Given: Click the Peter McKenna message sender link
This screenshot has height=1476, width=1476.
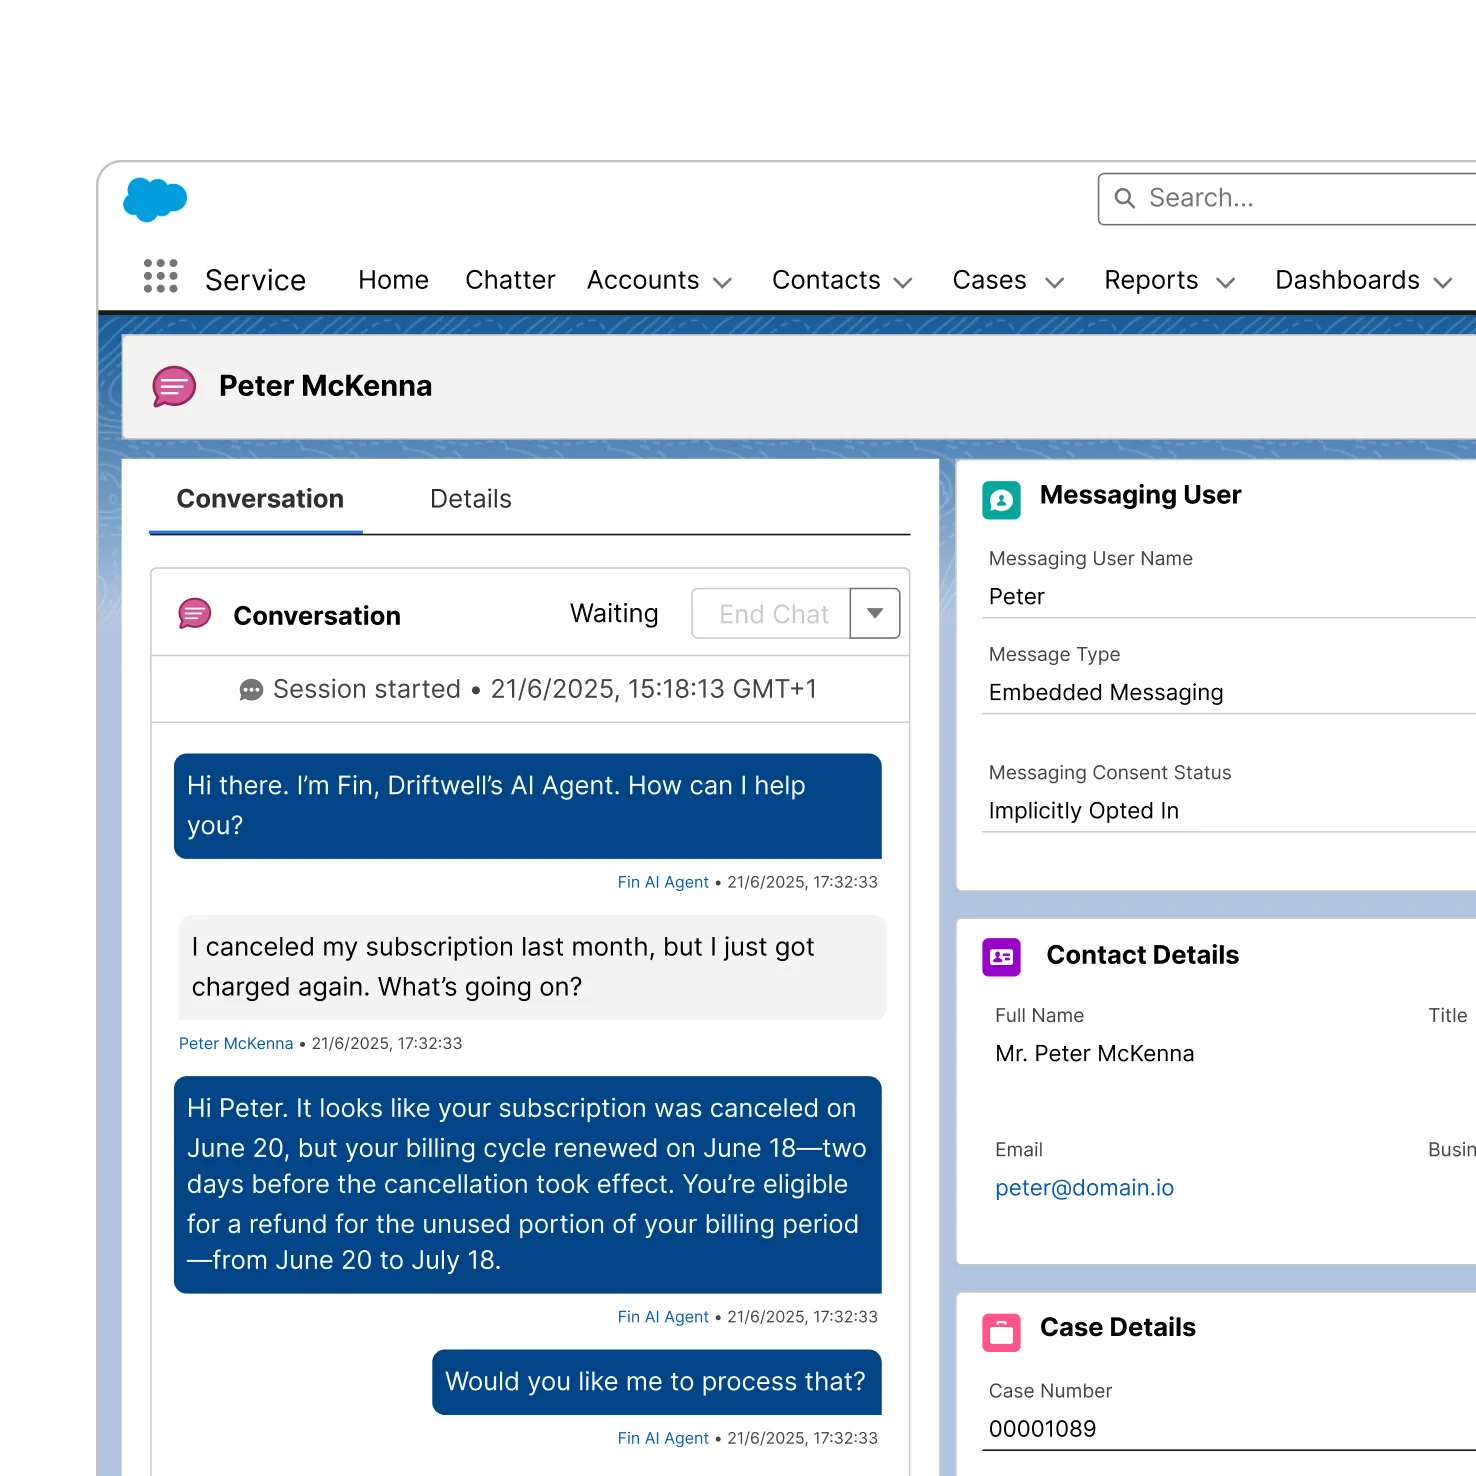Looking at the screenshot, I should pos(236,1043).
